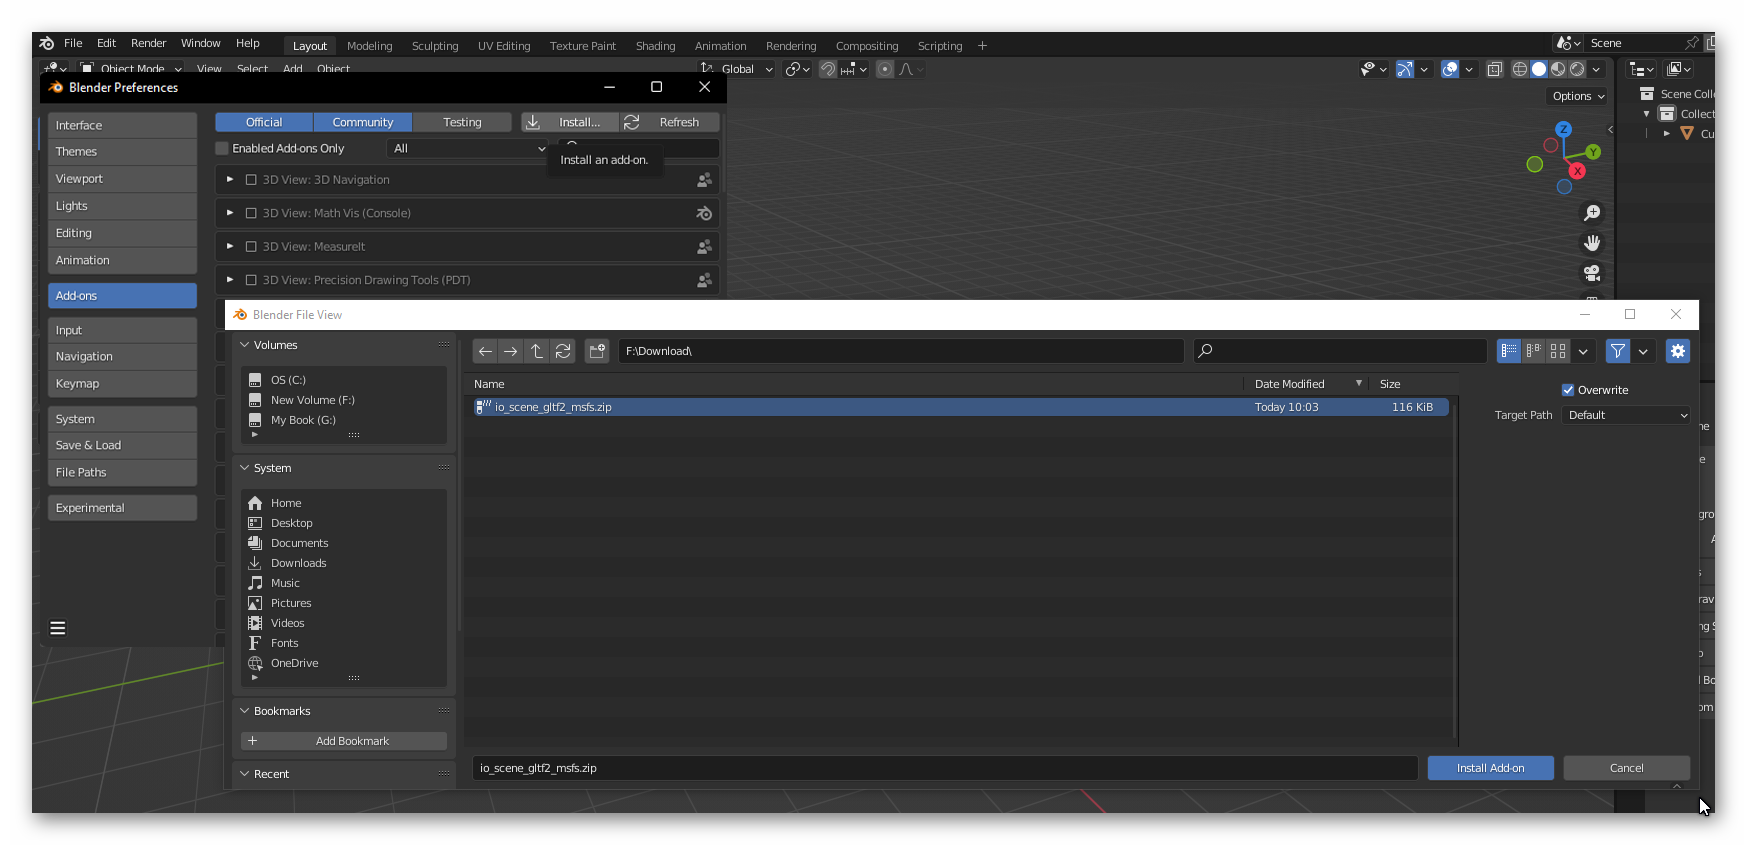Switch to thumbnails display mode

pyautogui.click(x=1558, y=351)
